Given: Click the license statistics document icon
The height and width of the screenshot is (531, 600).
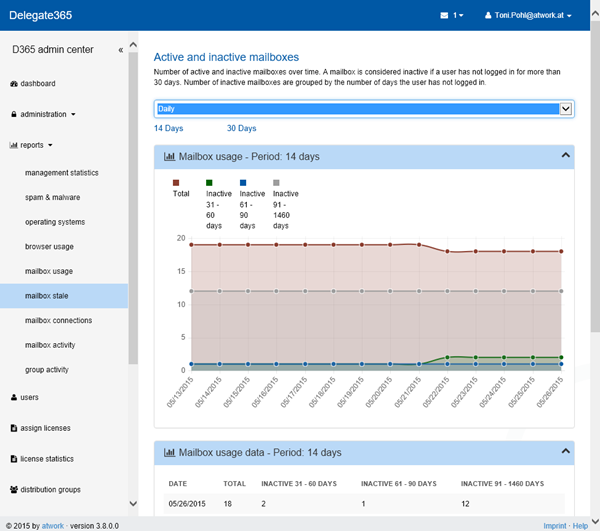Looking at the screenshot, I should [14, 459].
